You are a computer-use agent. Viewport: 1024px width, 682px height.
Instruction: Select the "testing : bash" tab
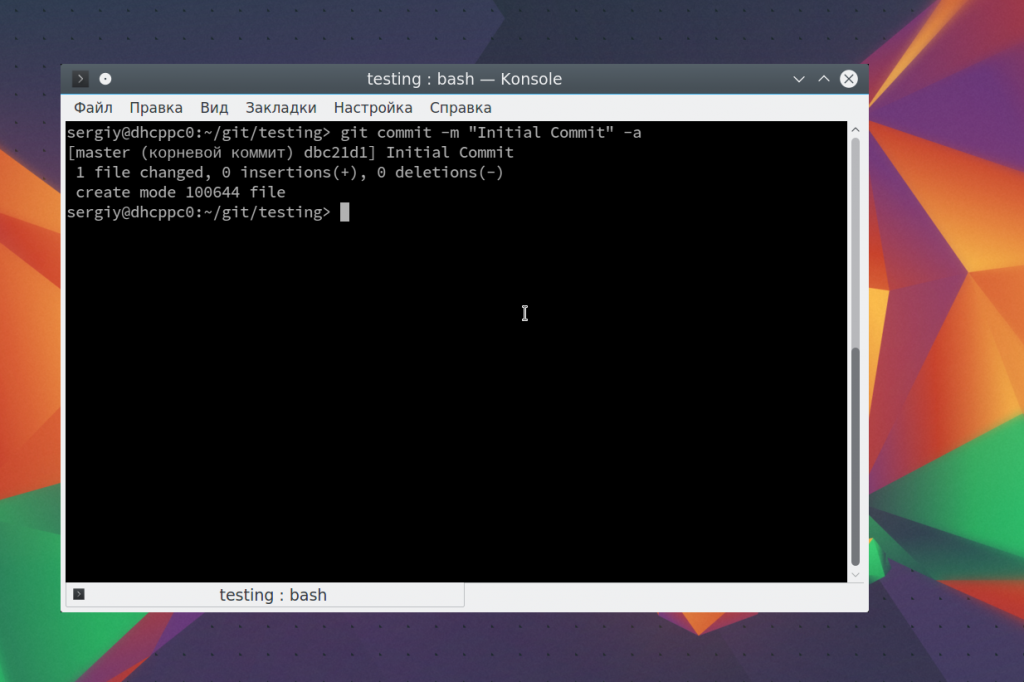pyautogui.click(x=272, y=595)
